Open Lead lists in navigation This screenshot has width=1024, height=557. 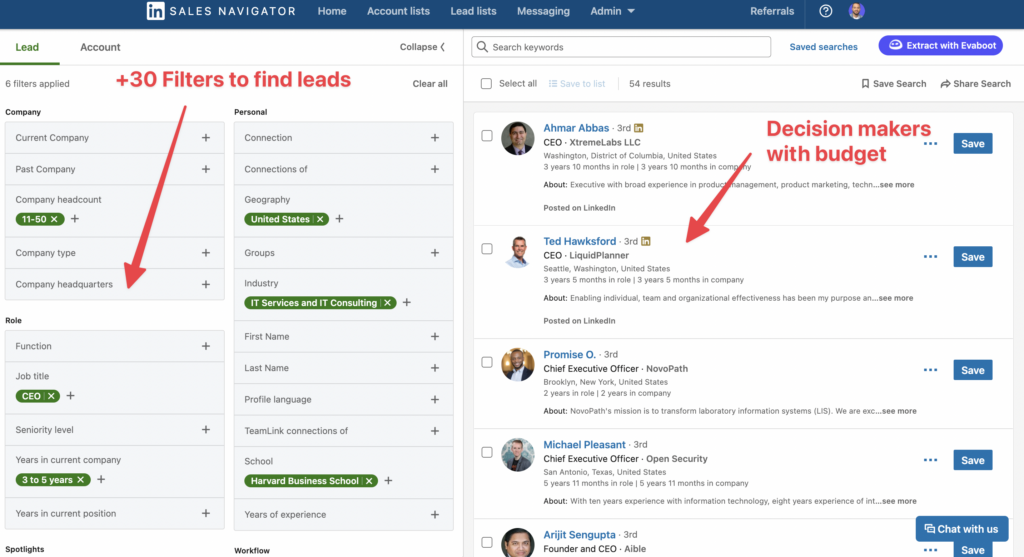point(473,11)
